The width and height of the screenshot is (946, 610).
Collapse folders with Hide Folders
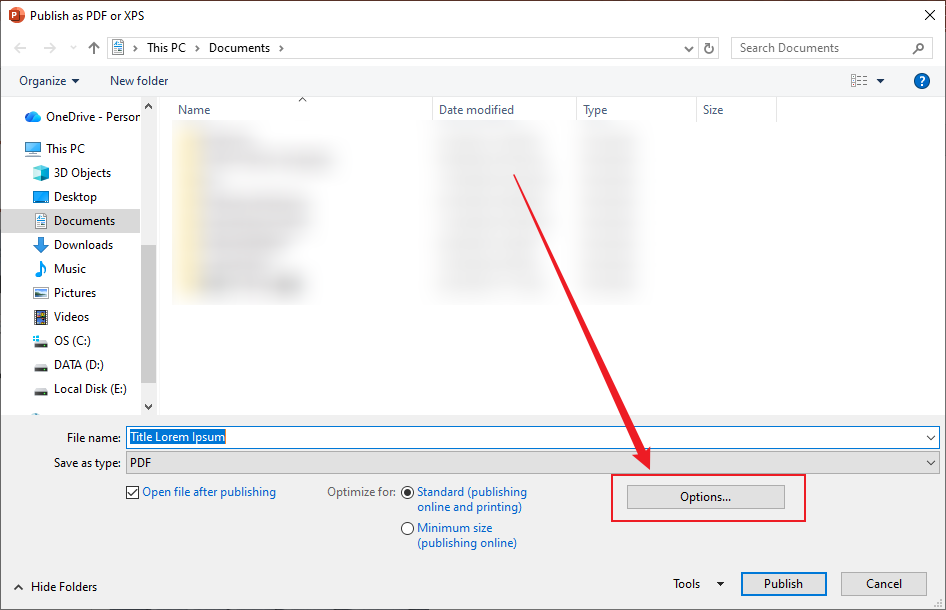53,586
